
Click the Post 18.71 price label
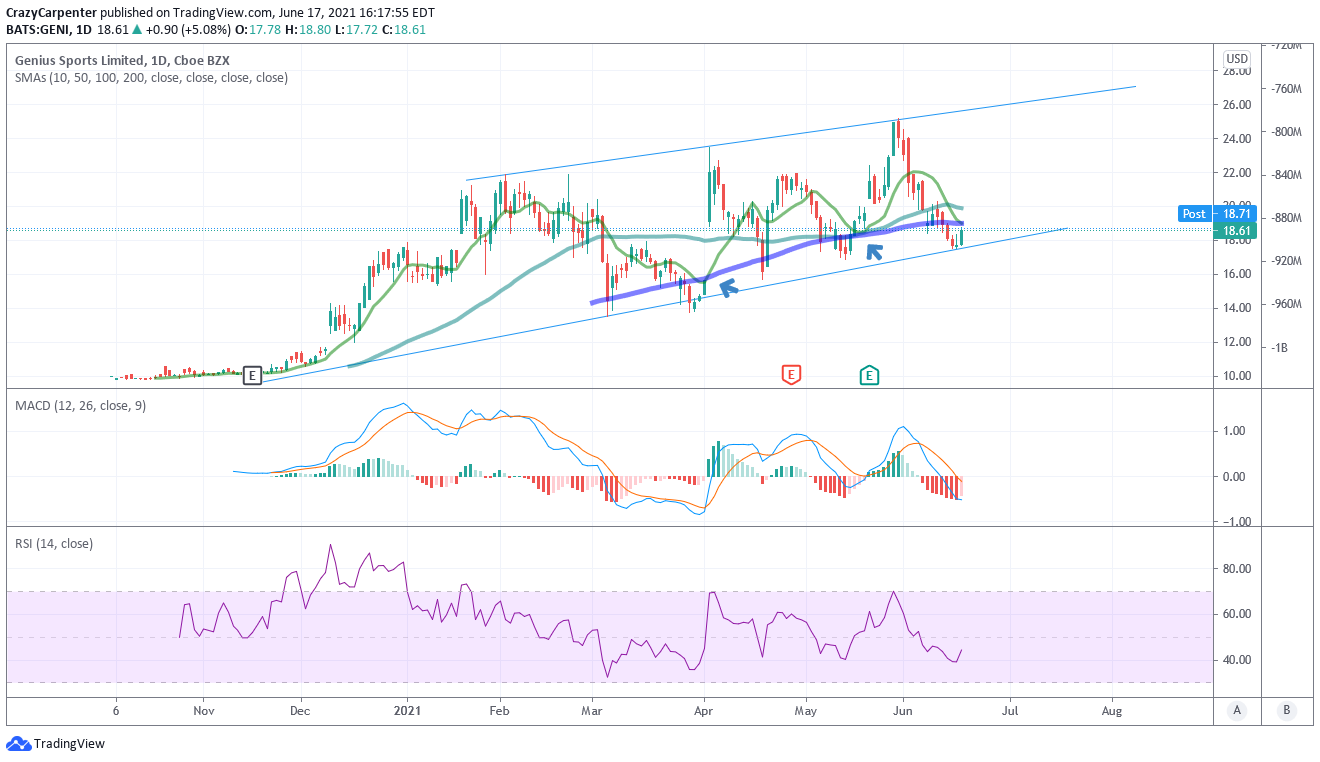tap(1210, 213)
